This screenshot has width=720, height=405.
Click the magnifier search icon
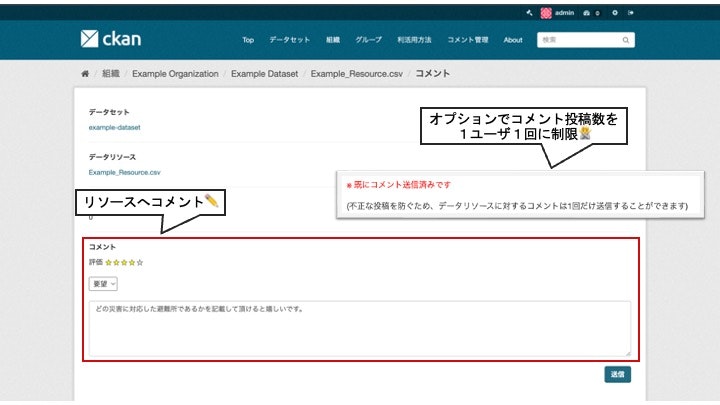click(x=626, y=40)
